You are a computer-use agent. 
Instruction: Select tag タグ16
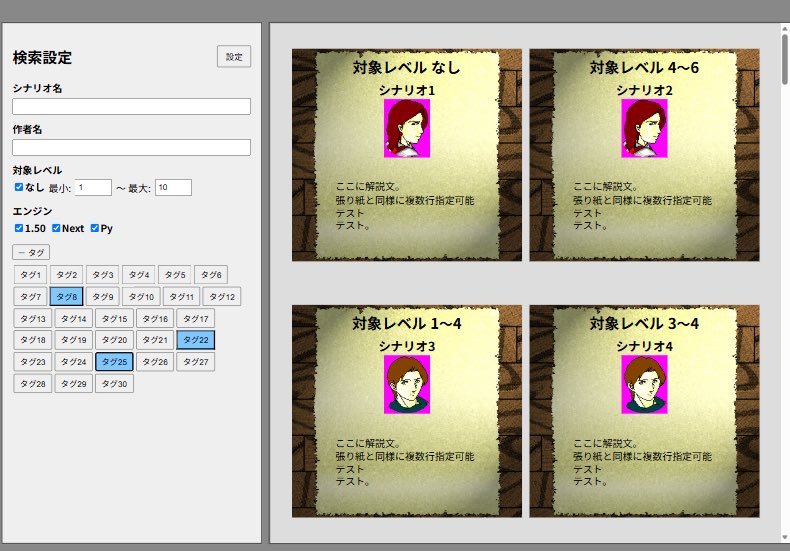click(x=155, y=318)
